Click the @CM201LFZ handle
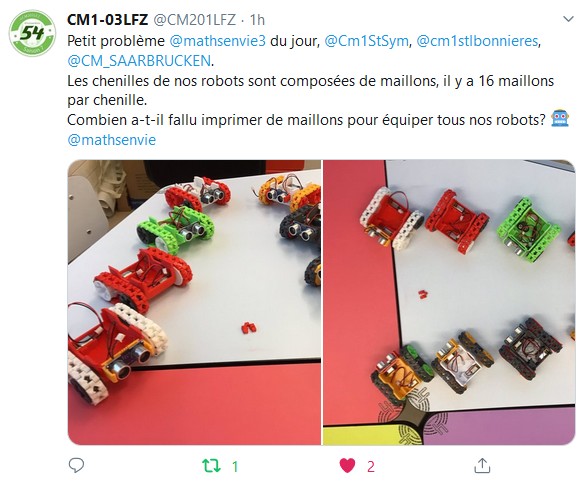This screenshot has height=483, width=585. 194,19
